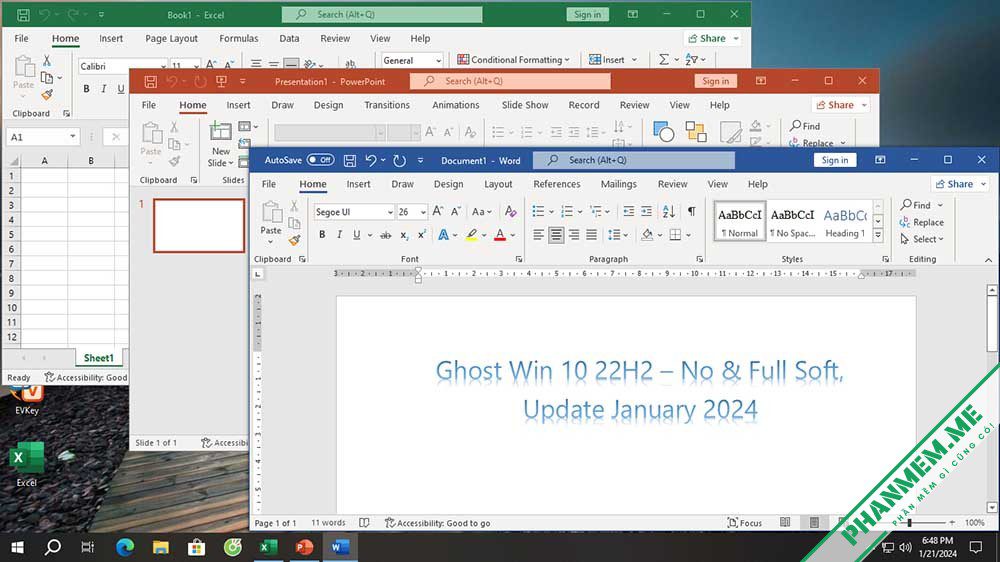Save the PowerPoint presentation
Image resolution: width=1000 pixels, height=562 pixels.
(151, 82)
